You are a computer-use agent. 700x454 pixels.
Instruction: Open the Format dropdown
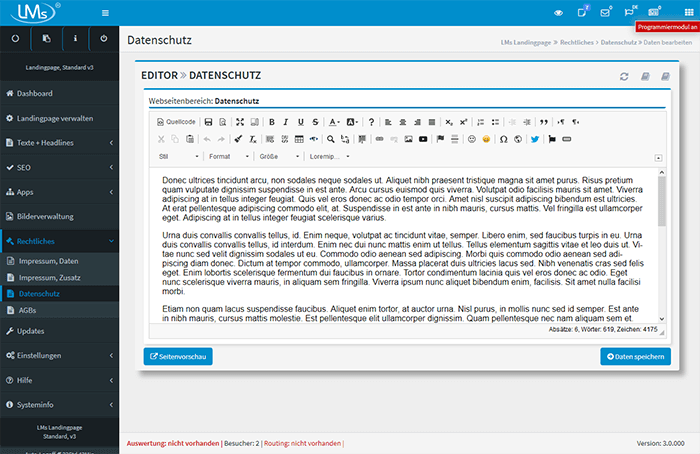(229, 157)
